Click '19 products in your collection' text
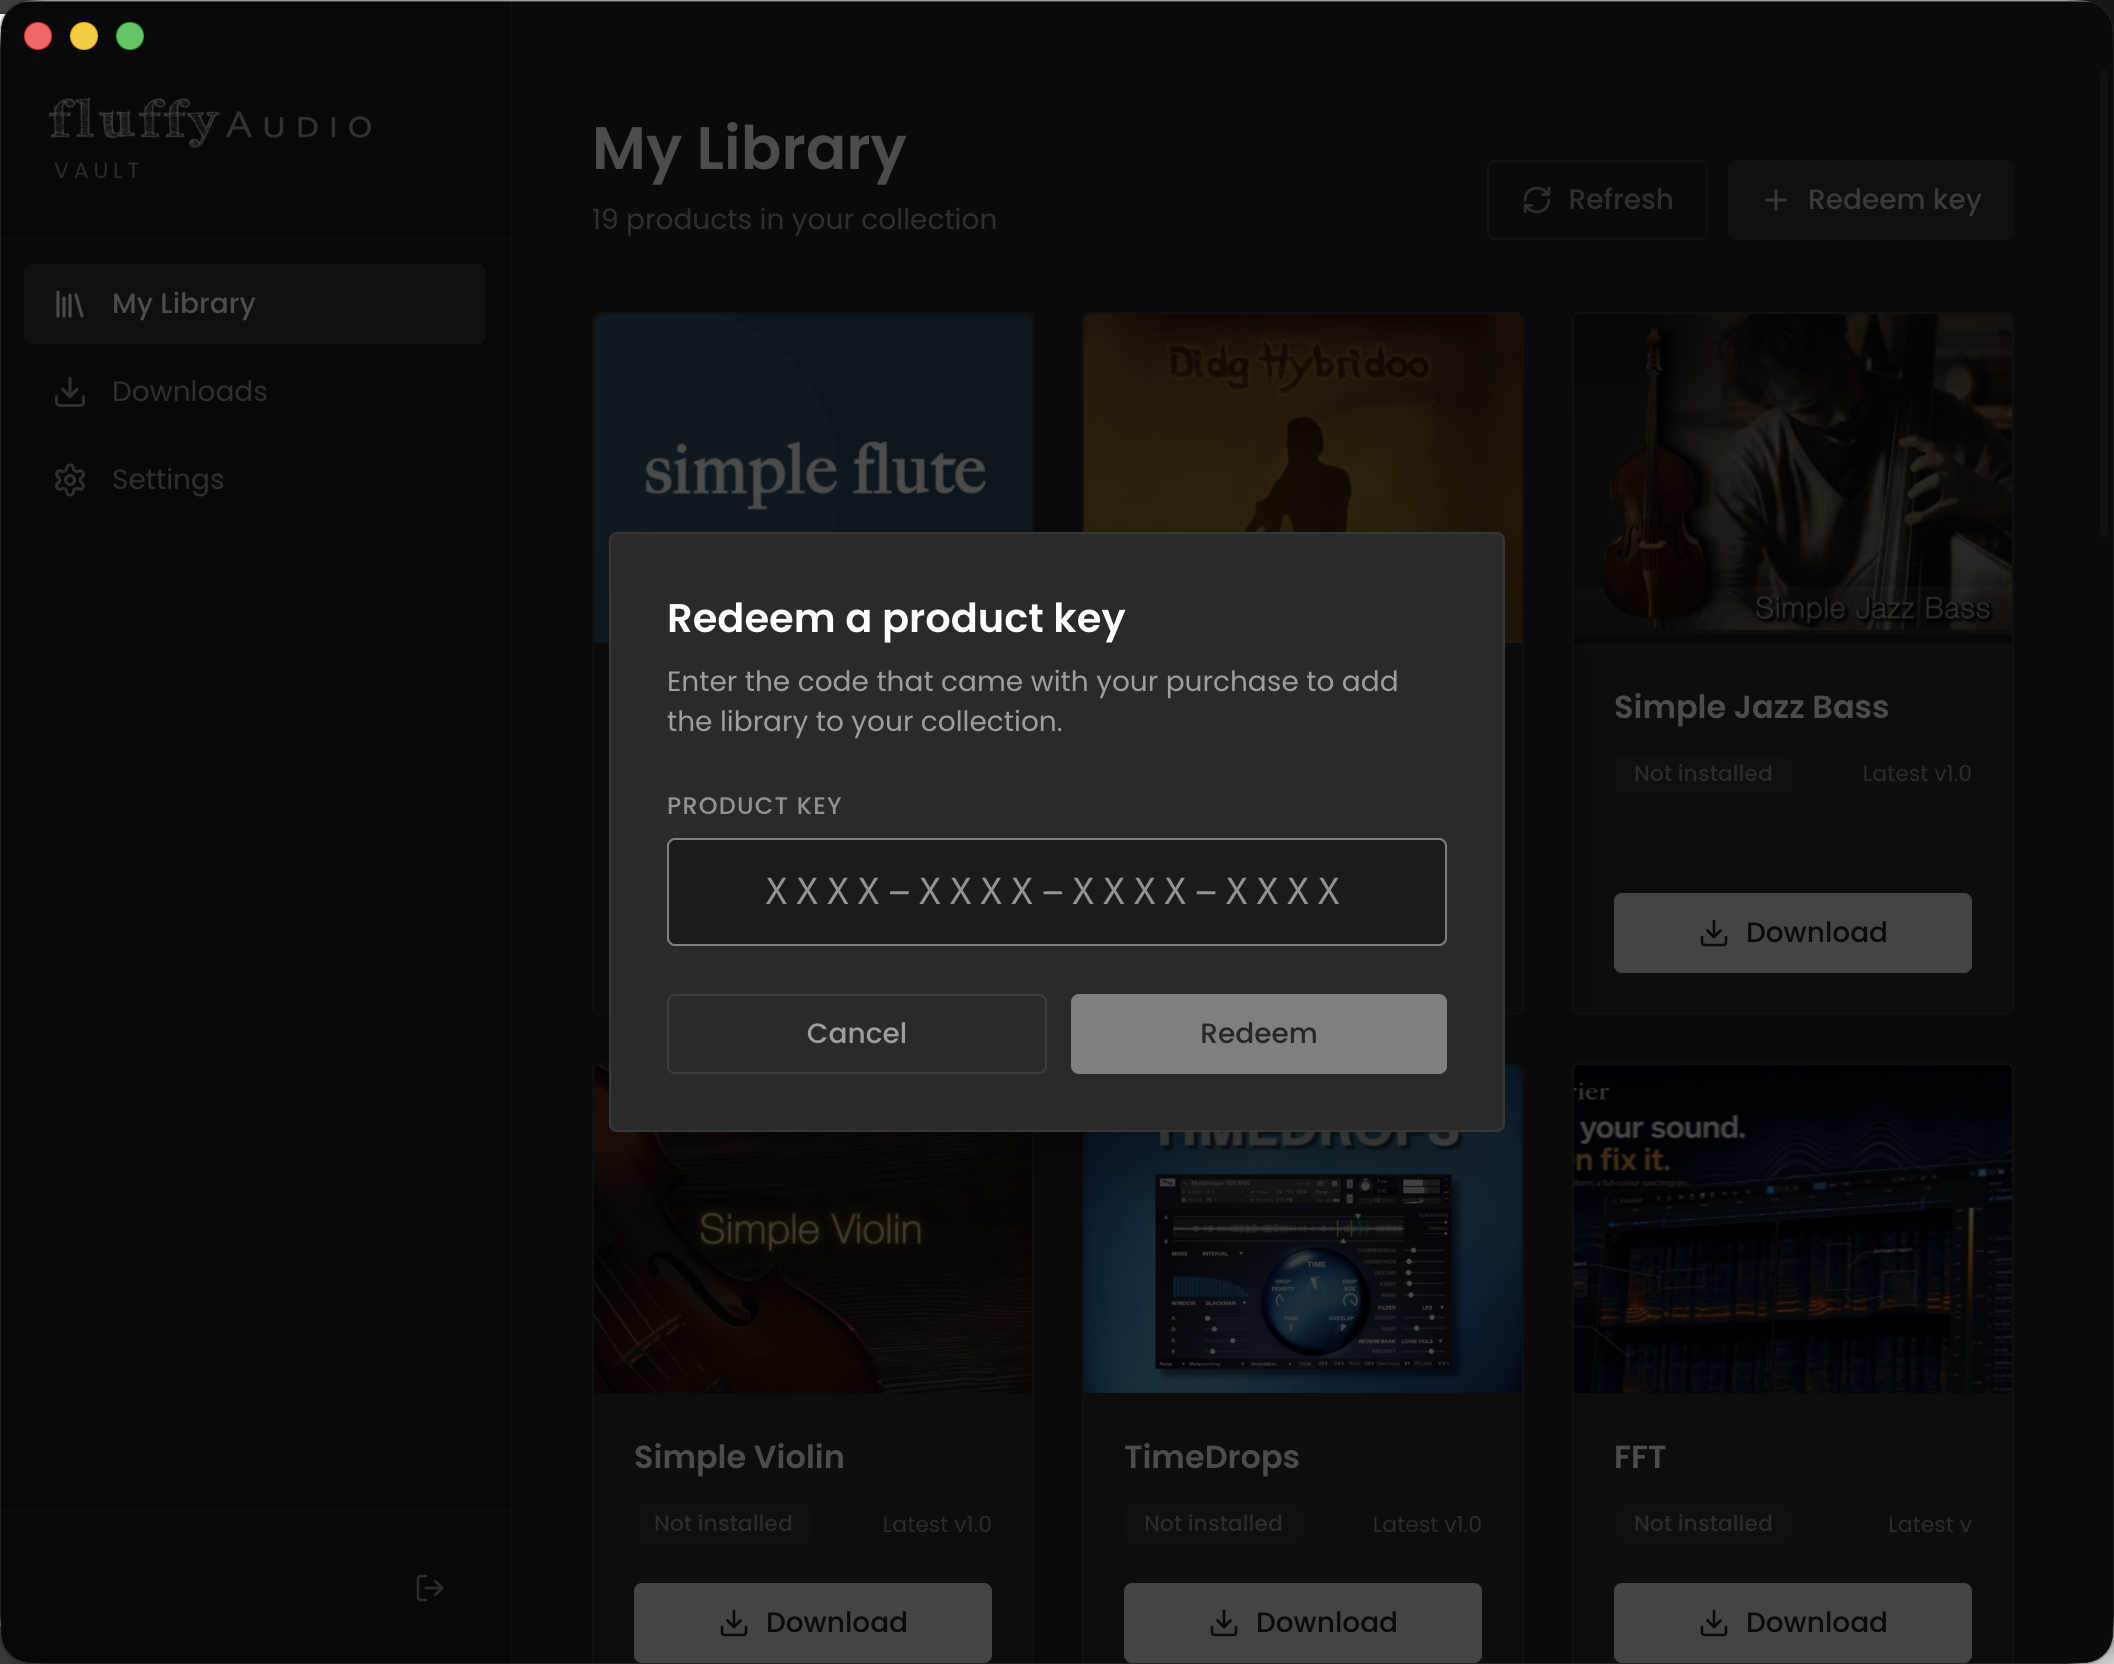The image size is (2114, 1664). [794, 220]
